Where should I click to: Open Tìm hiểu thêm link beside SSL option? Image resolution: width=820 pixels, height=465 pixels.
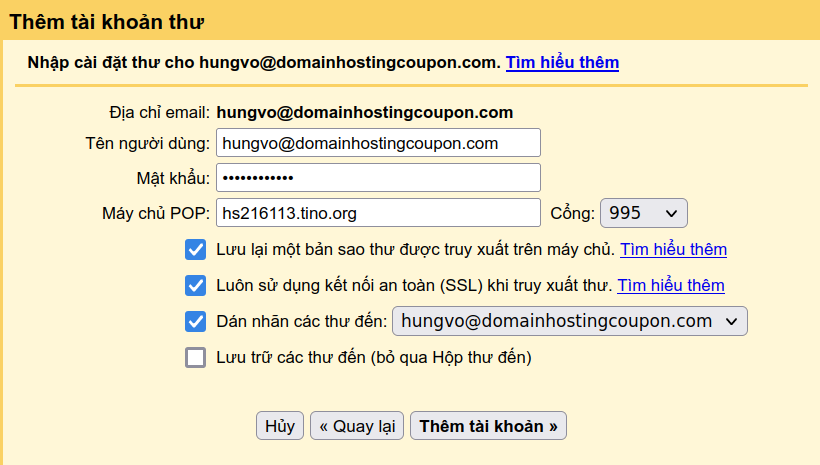coord(671,285)
